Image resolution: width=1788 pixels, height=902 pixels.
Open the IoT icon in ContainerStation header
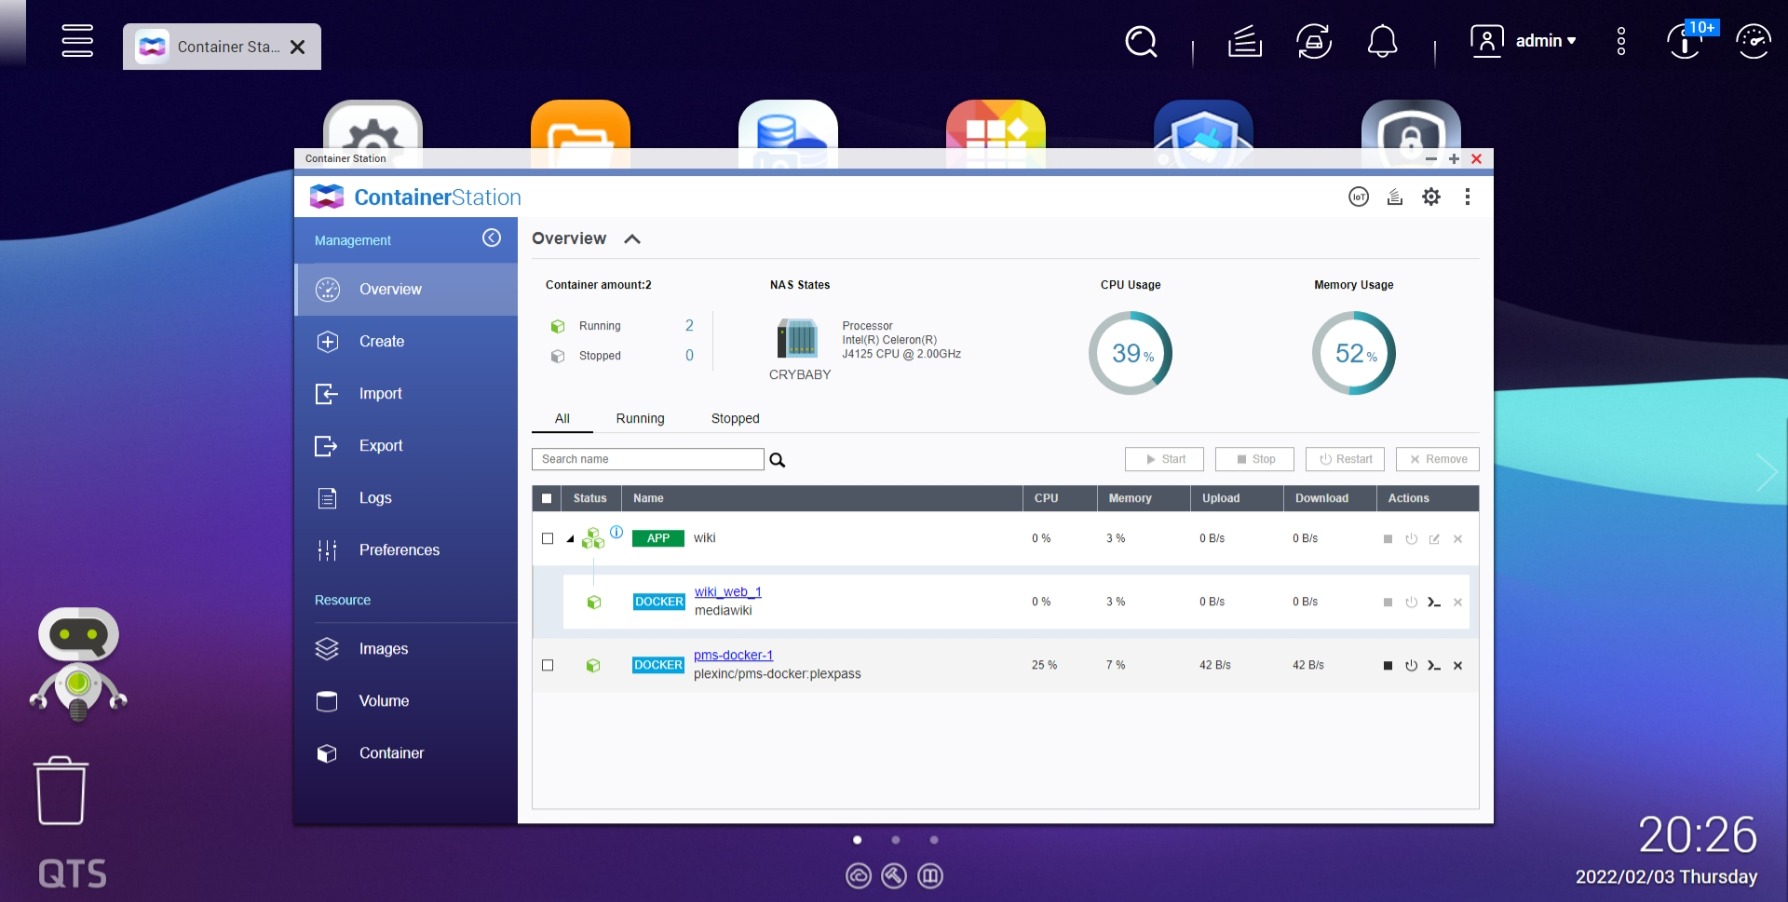[x=1358, y=197]
